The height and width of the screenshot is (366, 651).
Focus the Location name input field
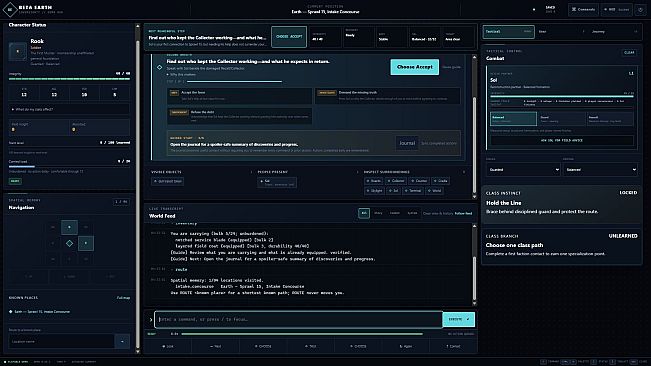coord(61,342)
